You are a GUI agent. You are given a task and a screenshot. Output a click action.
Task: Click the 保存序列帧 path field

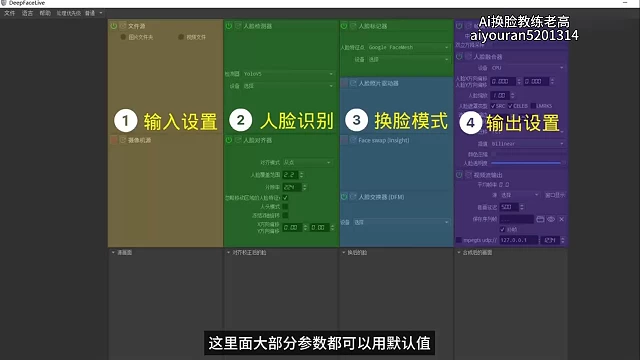pyautogui.click(x=516, y=219)
